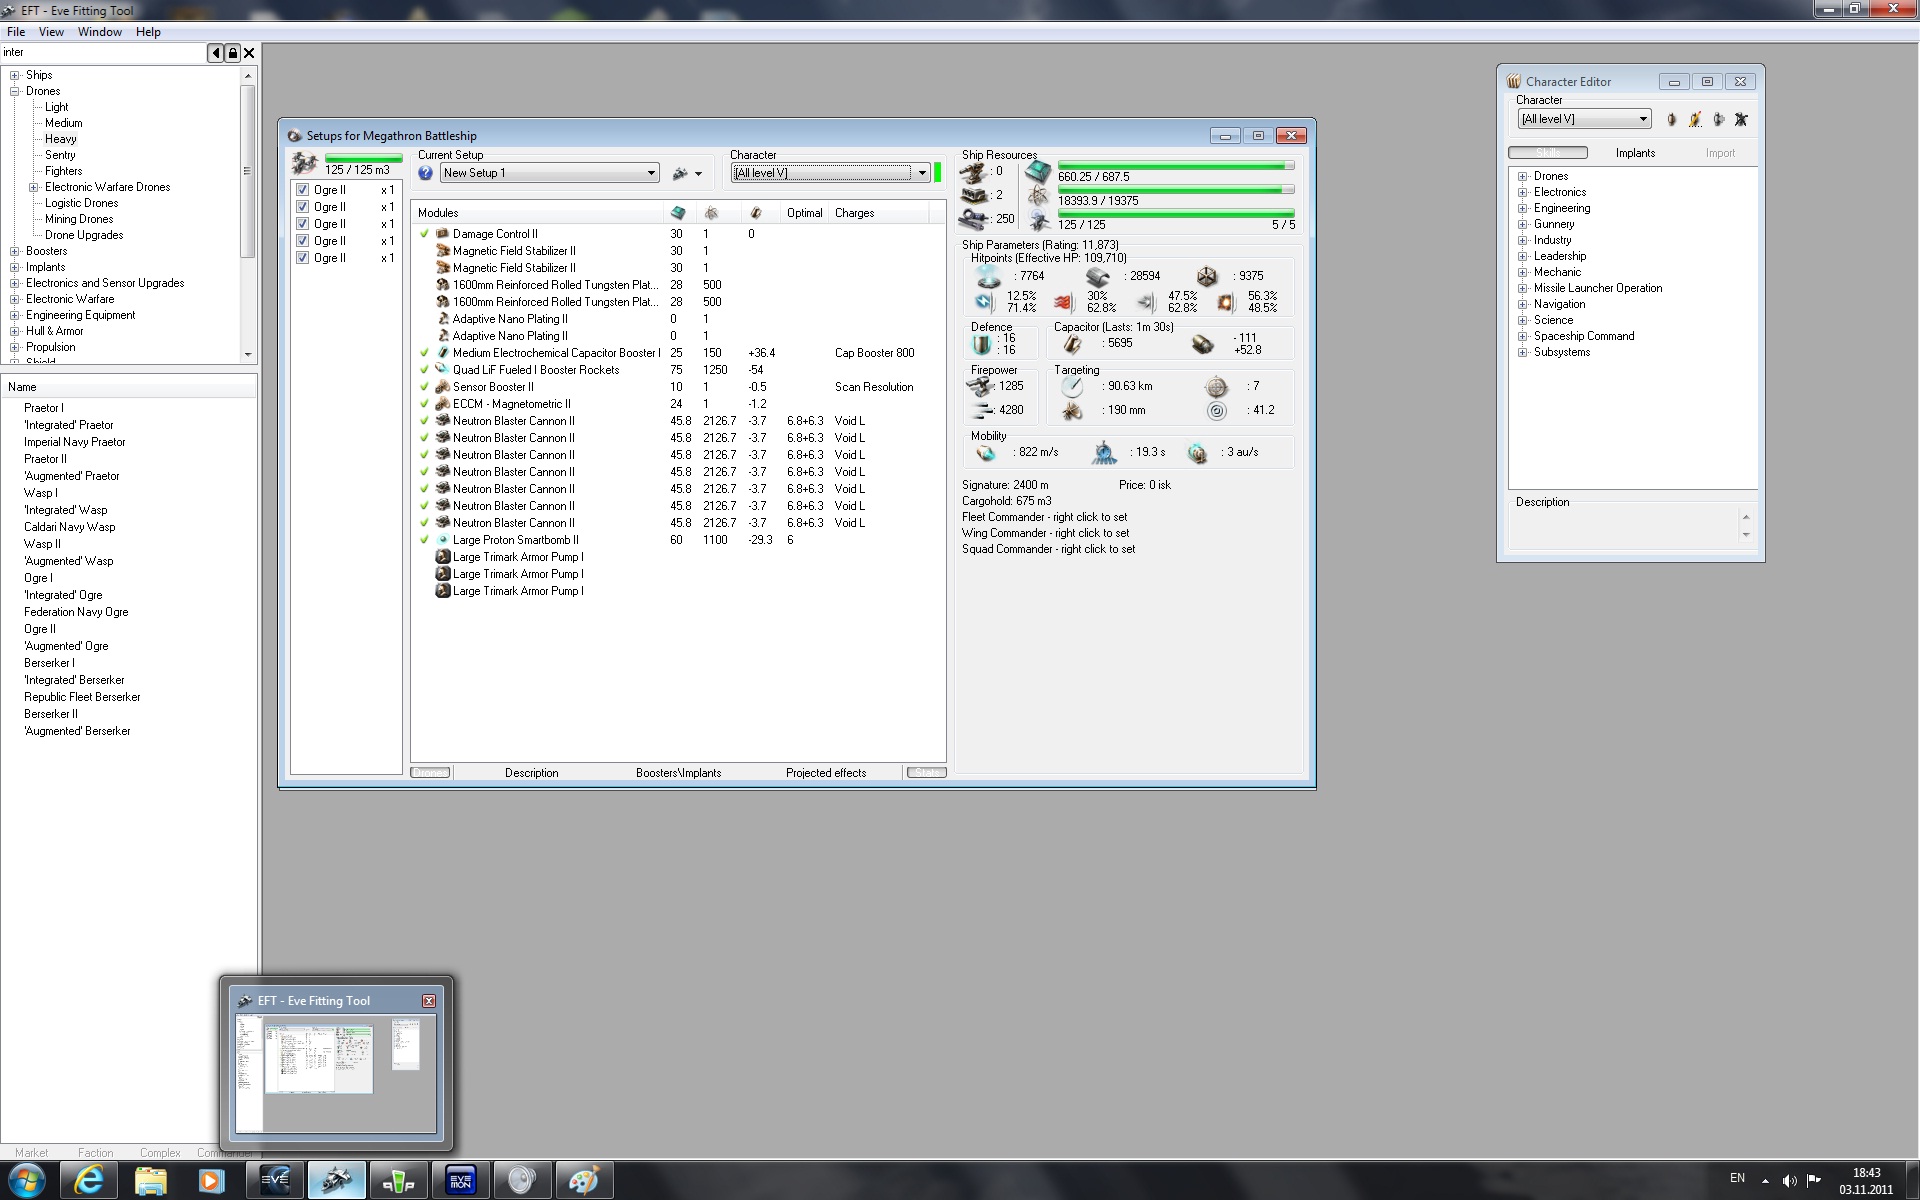Click the rename character pencil icon
The height and width of the screenshot is (1200, 1920).
pos(1695,120)
